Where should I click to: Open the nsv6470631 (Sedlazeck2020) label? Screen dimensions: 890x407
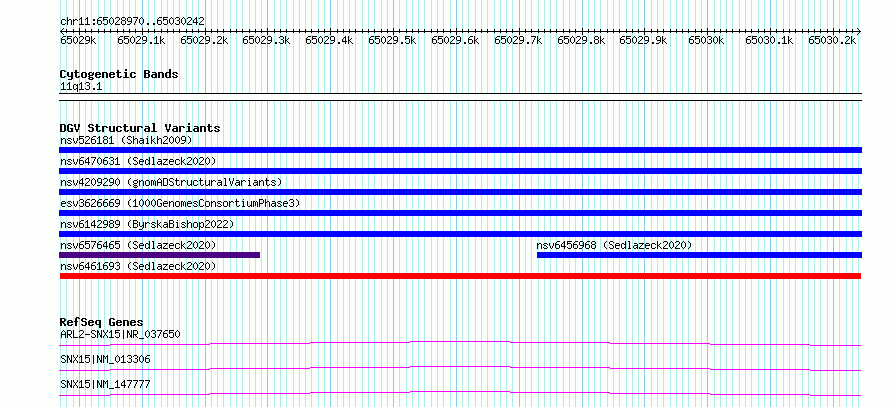coord(138,161)
